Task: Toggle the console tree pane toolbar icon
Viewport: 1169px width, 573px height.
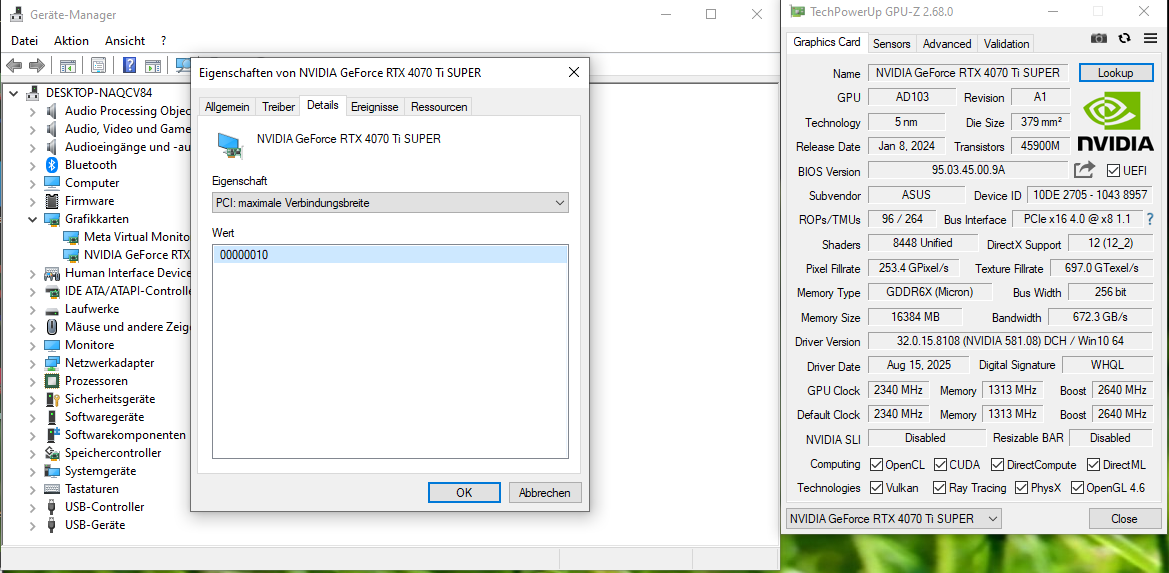Action: (67, 66)
